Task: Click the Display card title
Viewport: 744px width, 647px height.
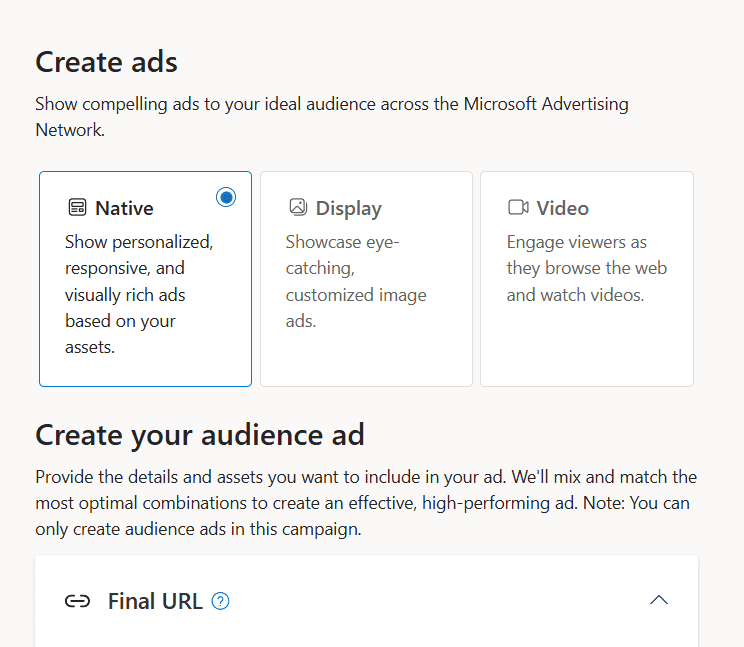Action: 349,209
